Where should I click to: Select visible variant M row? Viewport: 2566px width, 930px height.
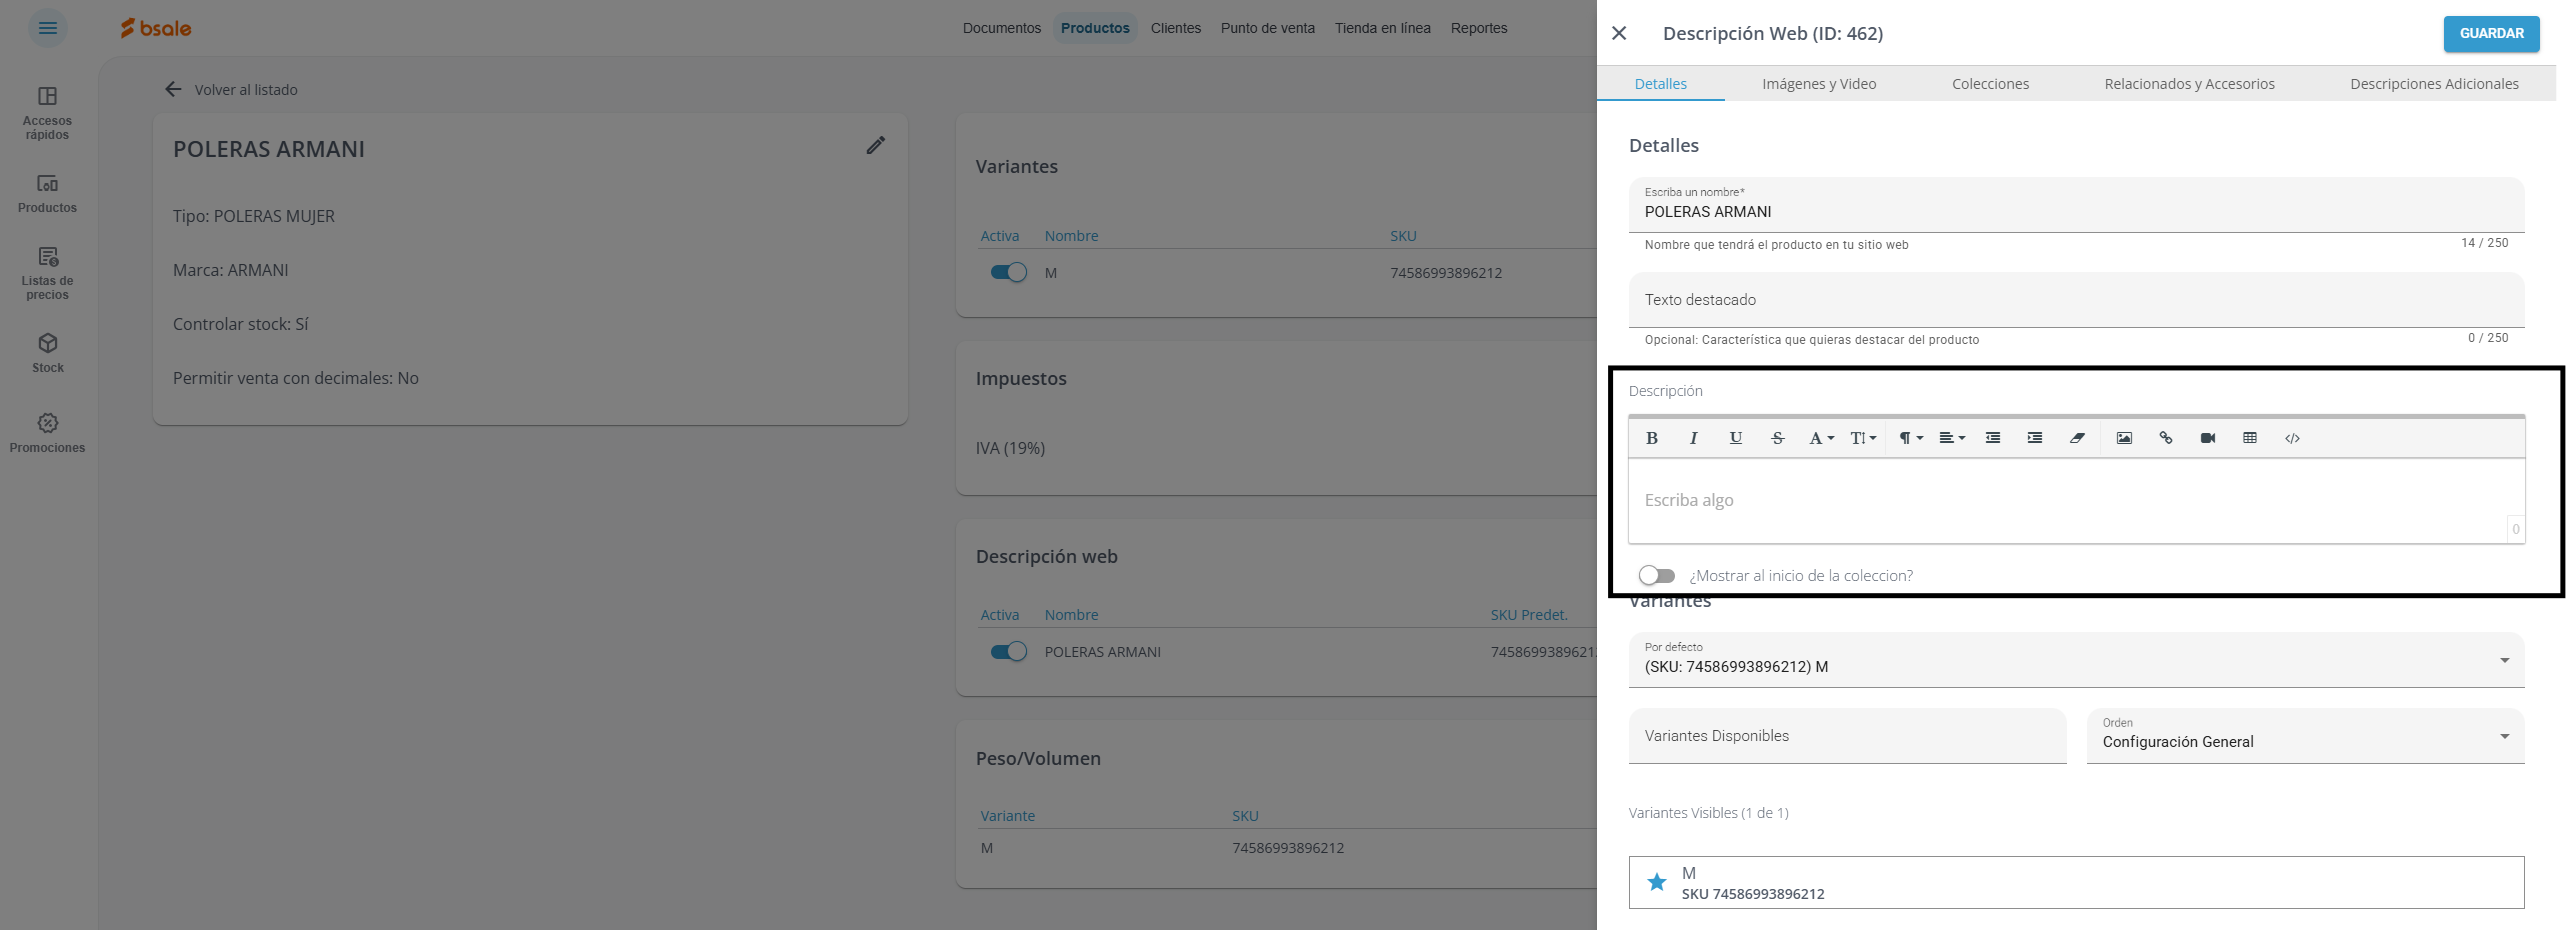2076,882
